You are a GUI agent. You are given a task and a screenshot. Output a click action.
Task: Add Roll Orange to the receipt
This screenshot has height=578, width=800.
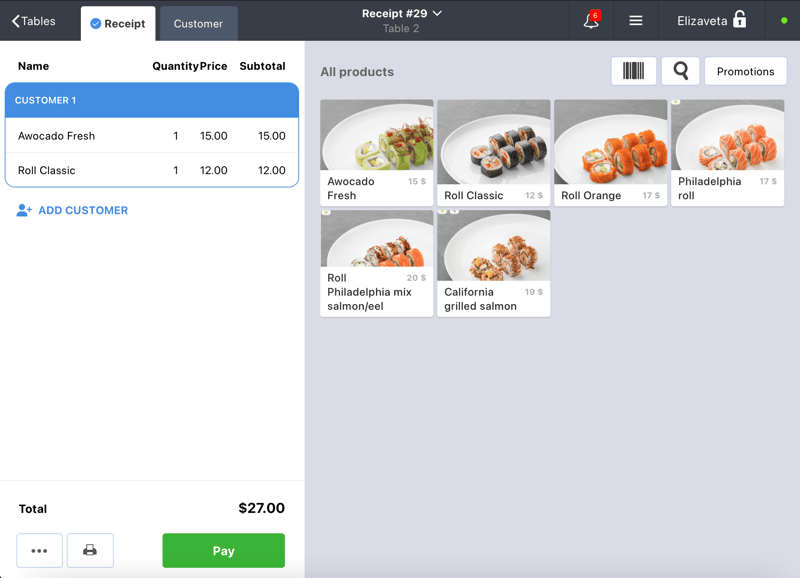tap(610, 152)
